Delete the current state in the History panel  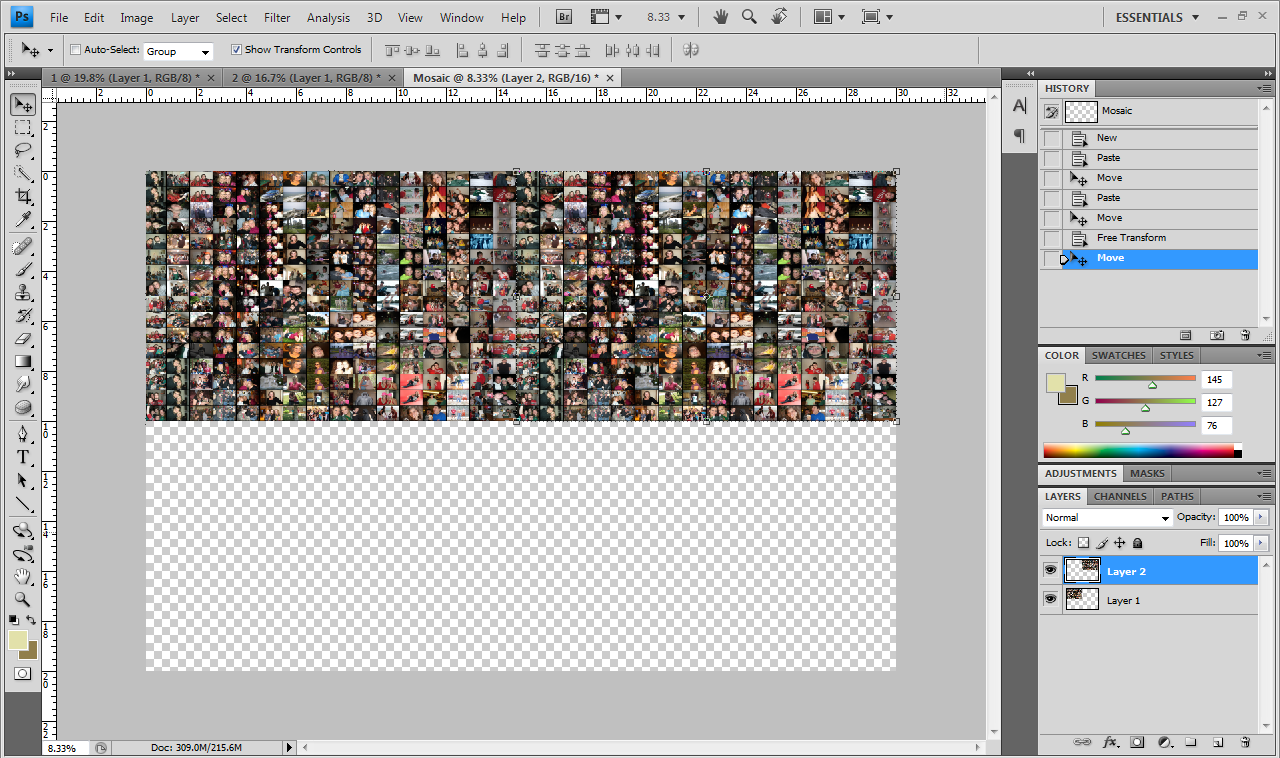coord(1245,335)
